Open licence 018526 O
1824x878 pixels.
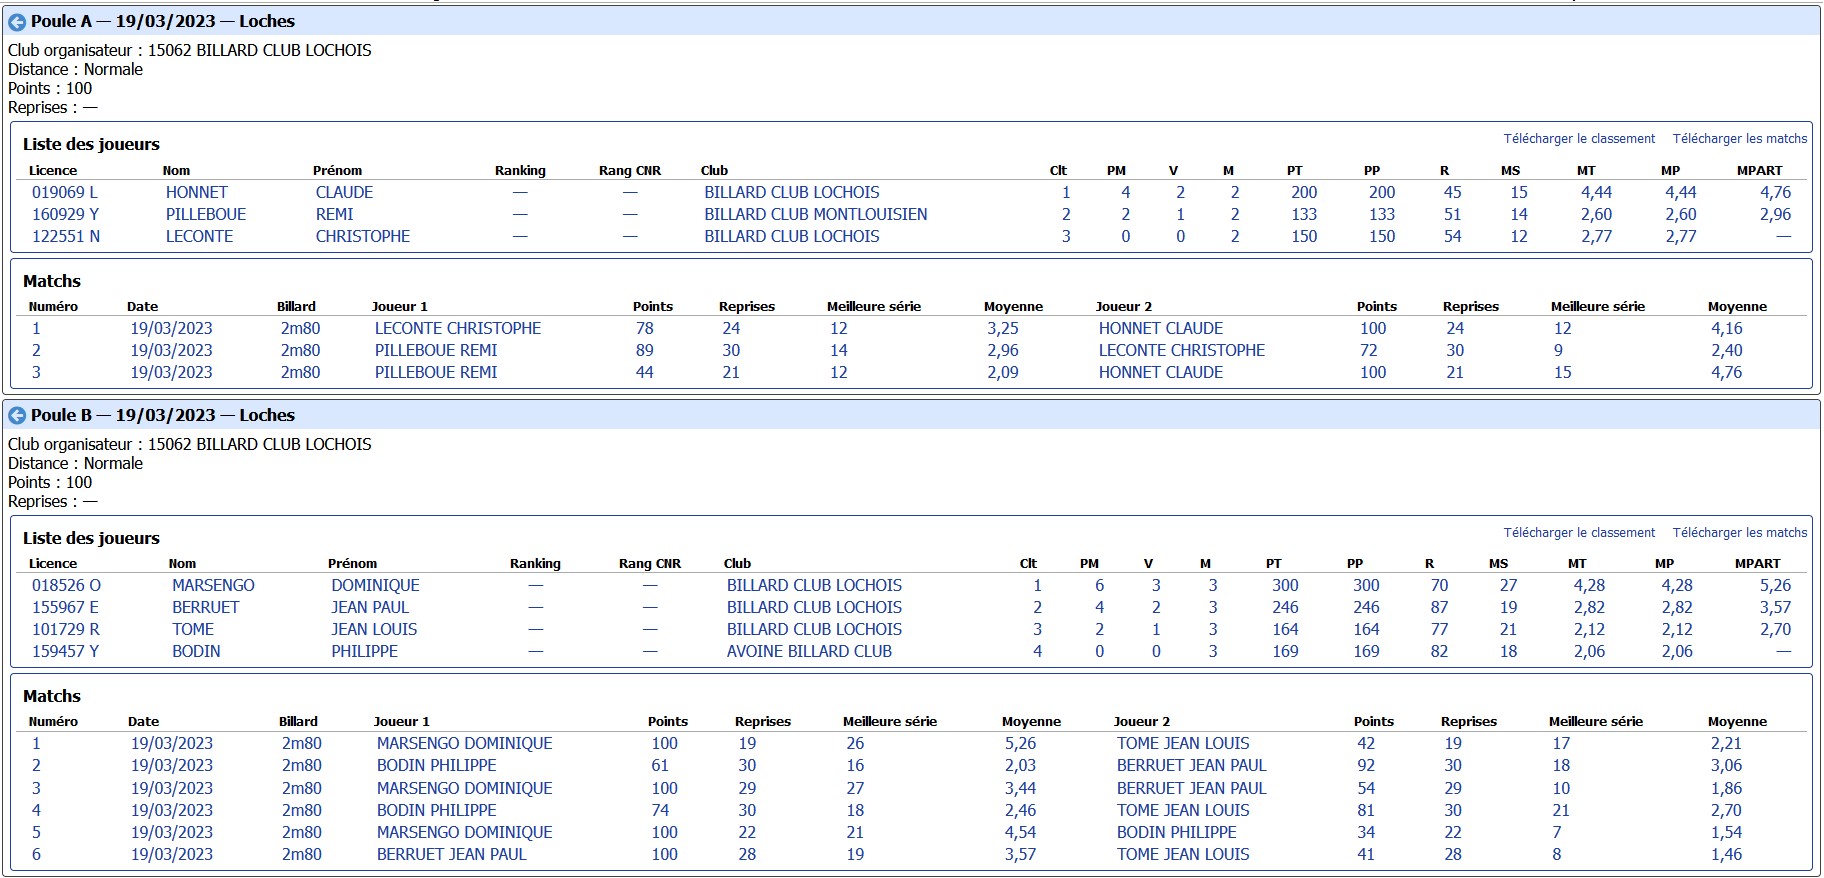coord(66,585)
